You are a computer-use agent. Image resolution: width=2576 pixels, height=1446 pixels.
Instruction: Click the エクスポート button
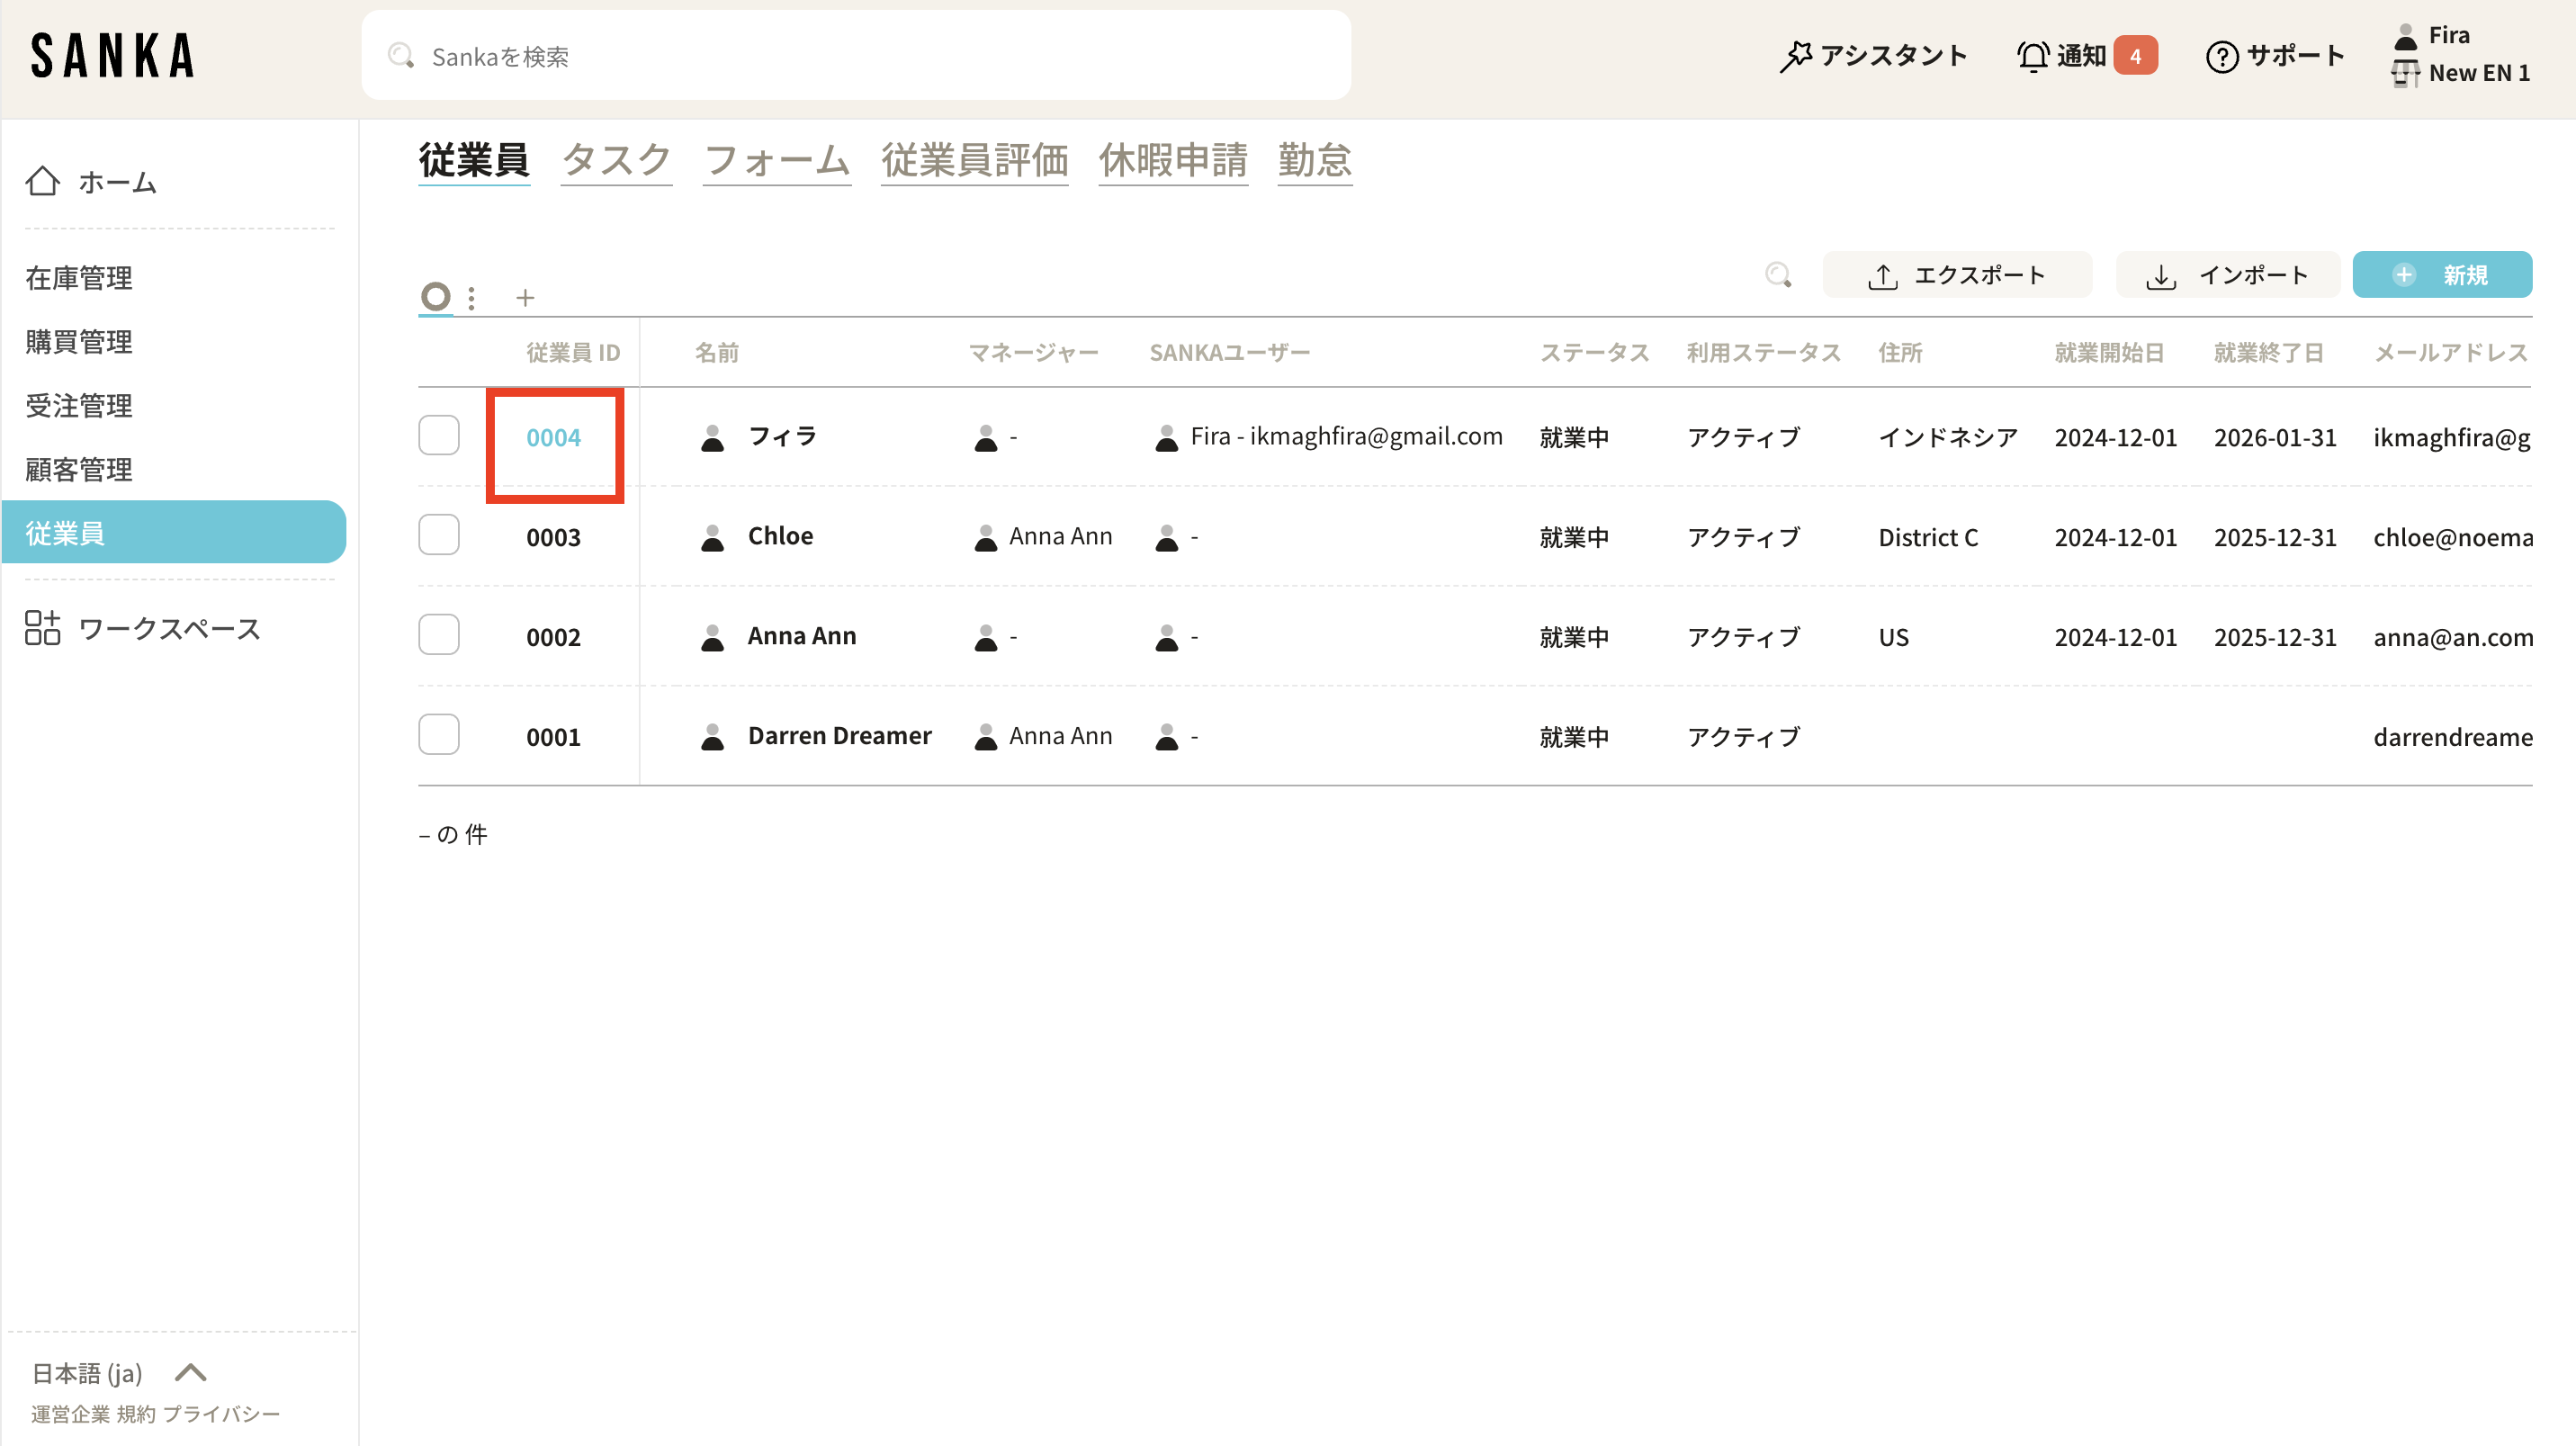point(1956,275)
